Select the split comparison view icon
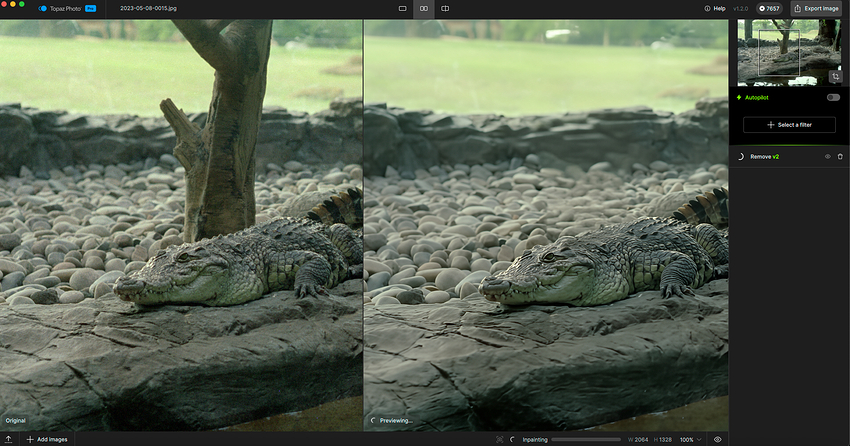 pyautogui.click(x=445, y=8)
